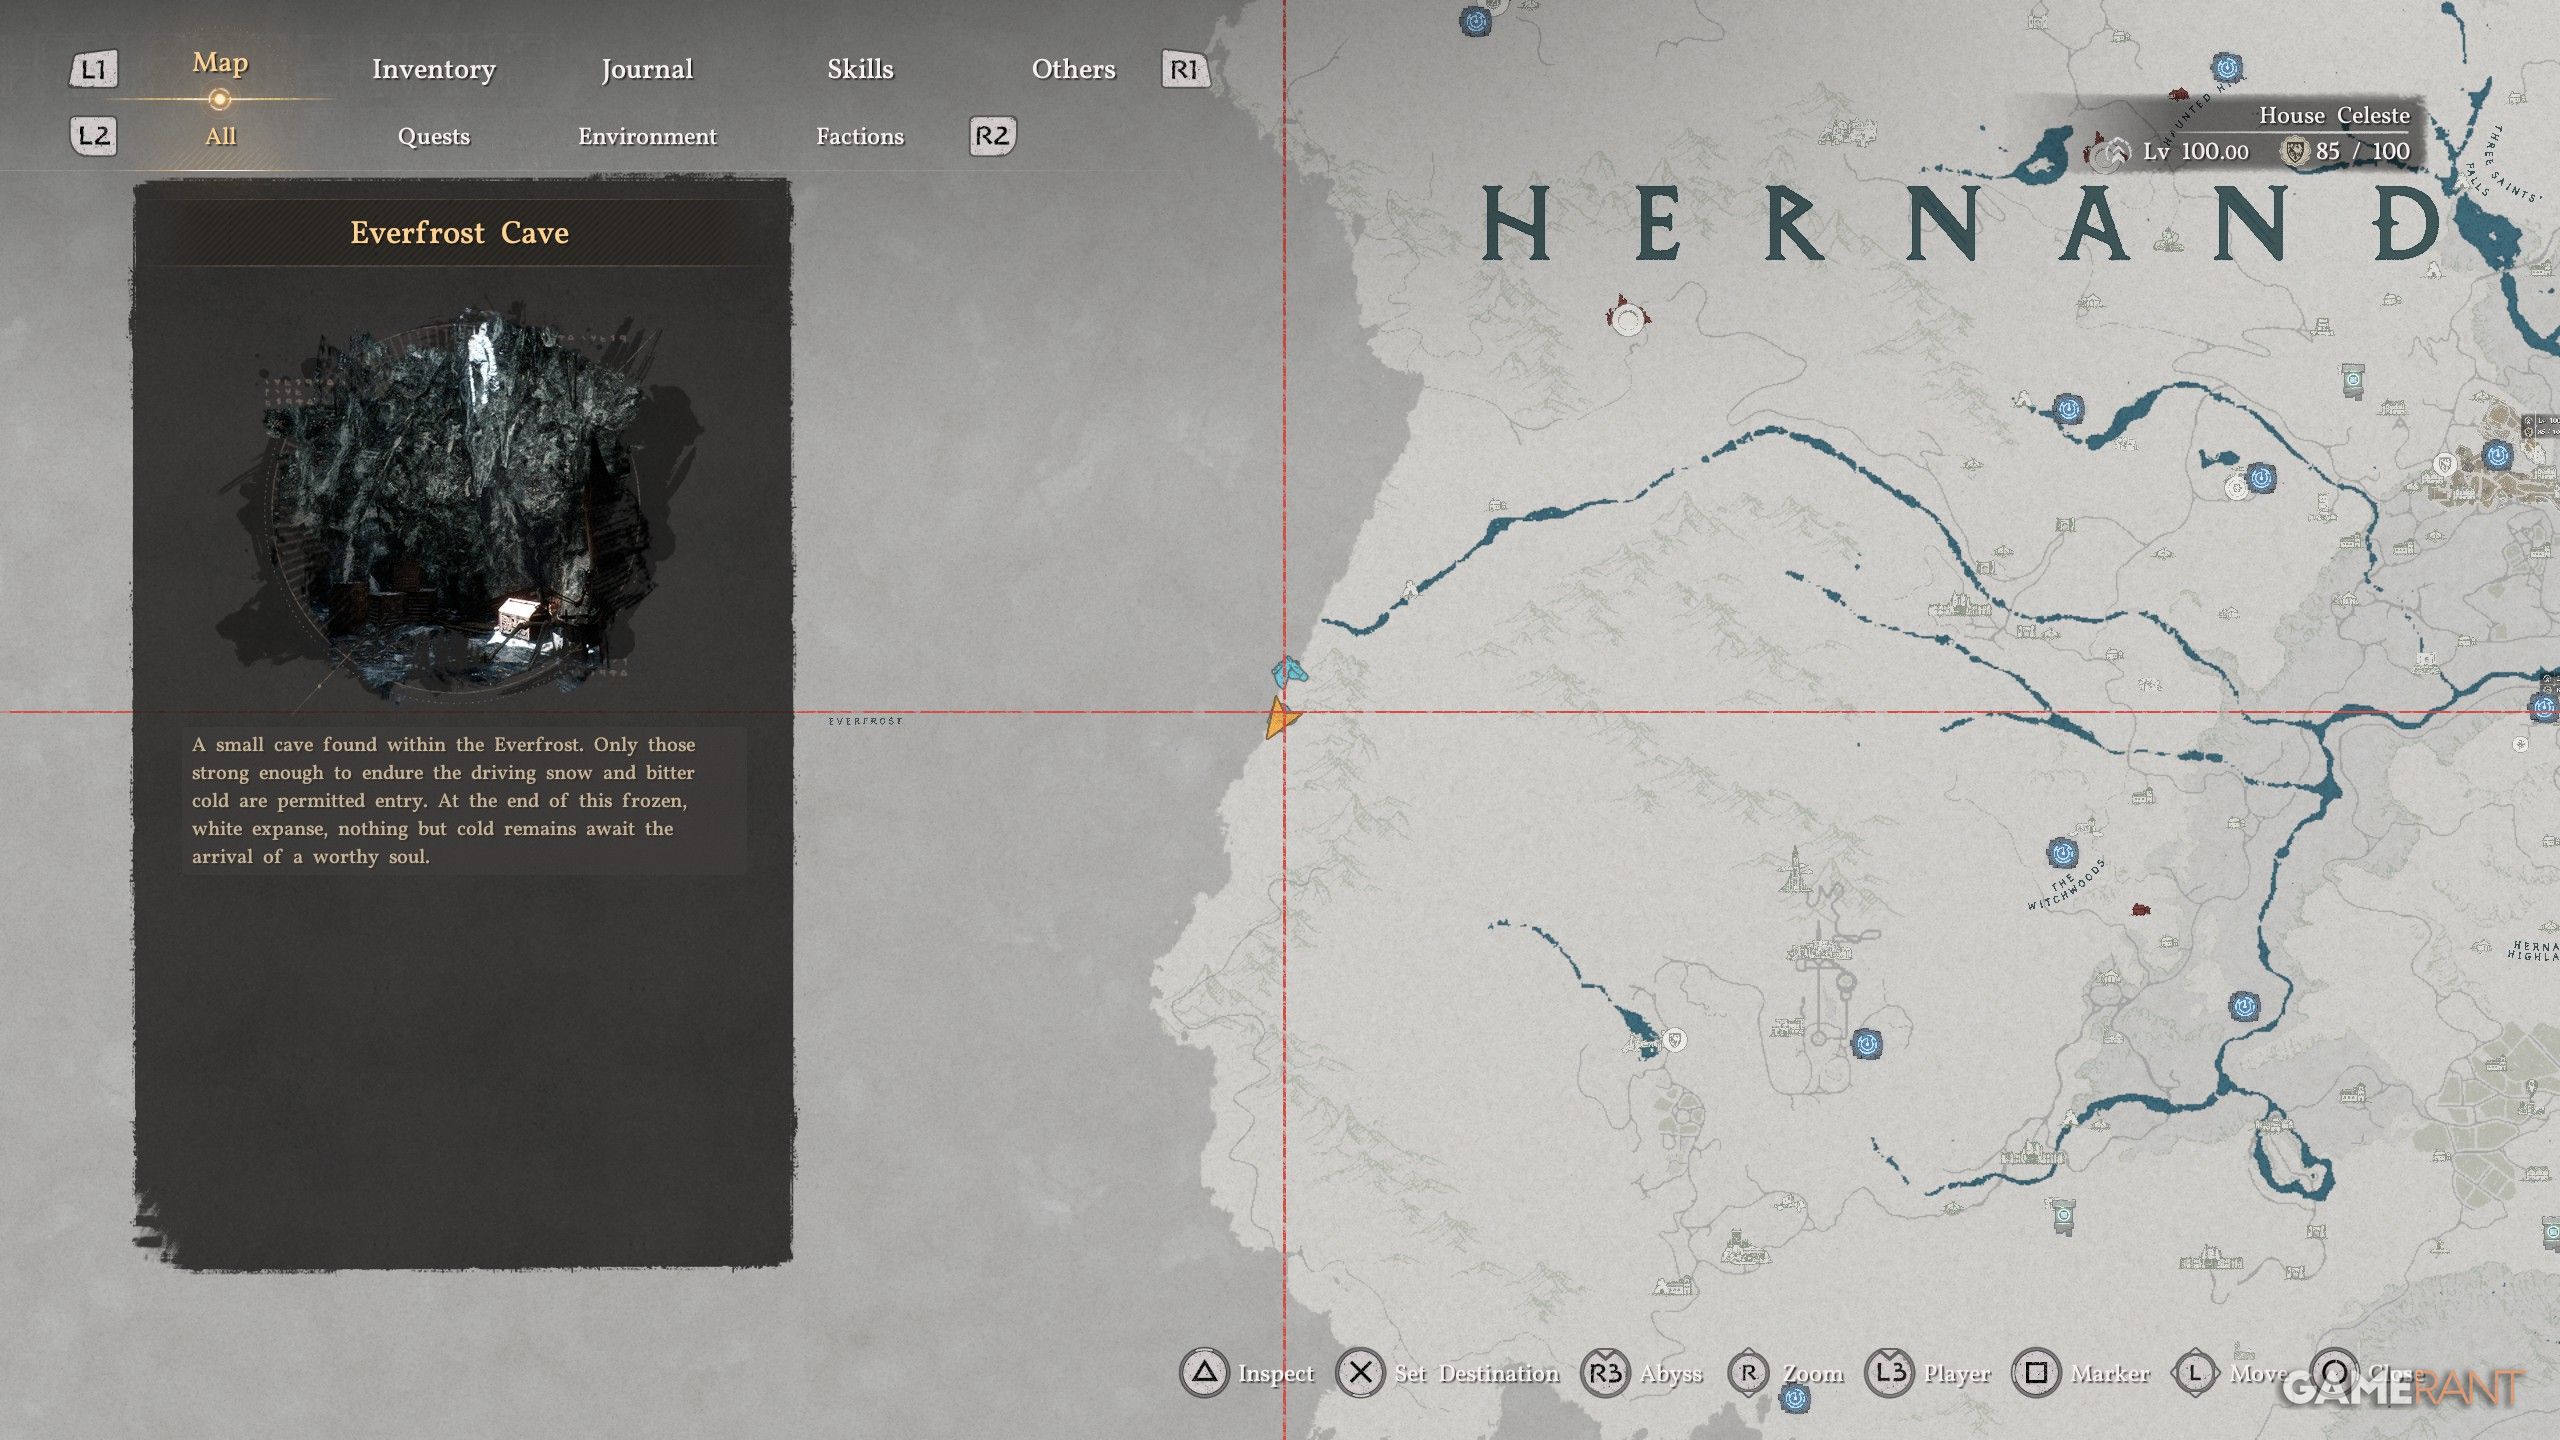Image resolution: width=2560 pixels, height=1440 pixels.
Task: Click the L3 Player center button
Action: (1889, 1373)
